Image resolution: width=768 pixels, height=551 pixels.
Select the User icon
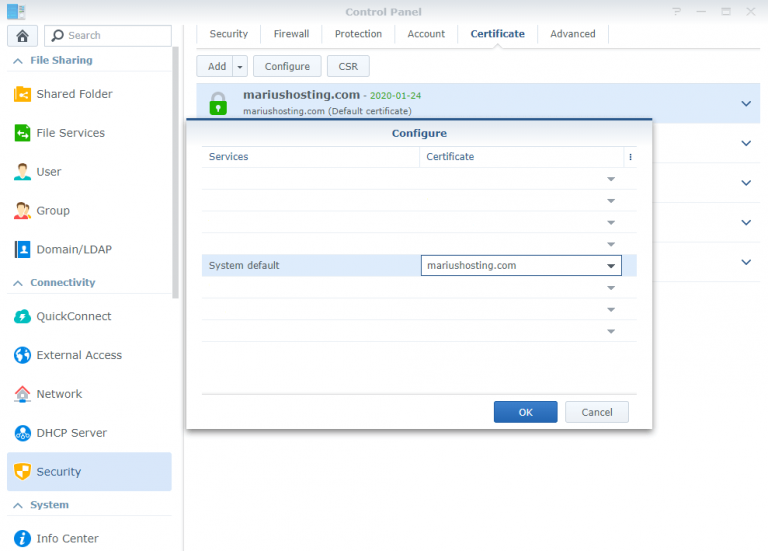coord(22,172)
